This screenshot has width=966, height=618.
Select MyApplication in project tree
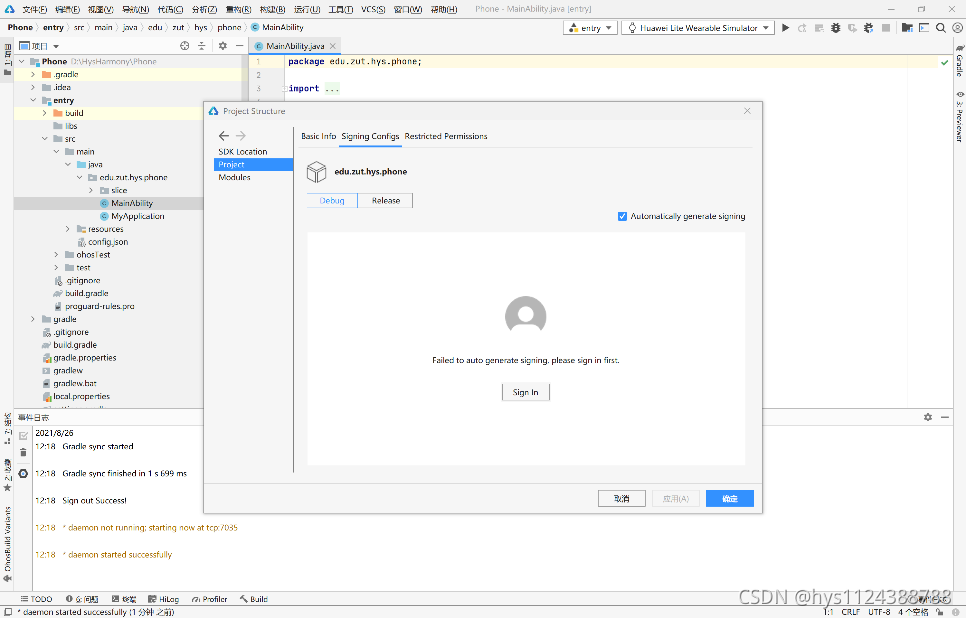[x=137, y=216]
